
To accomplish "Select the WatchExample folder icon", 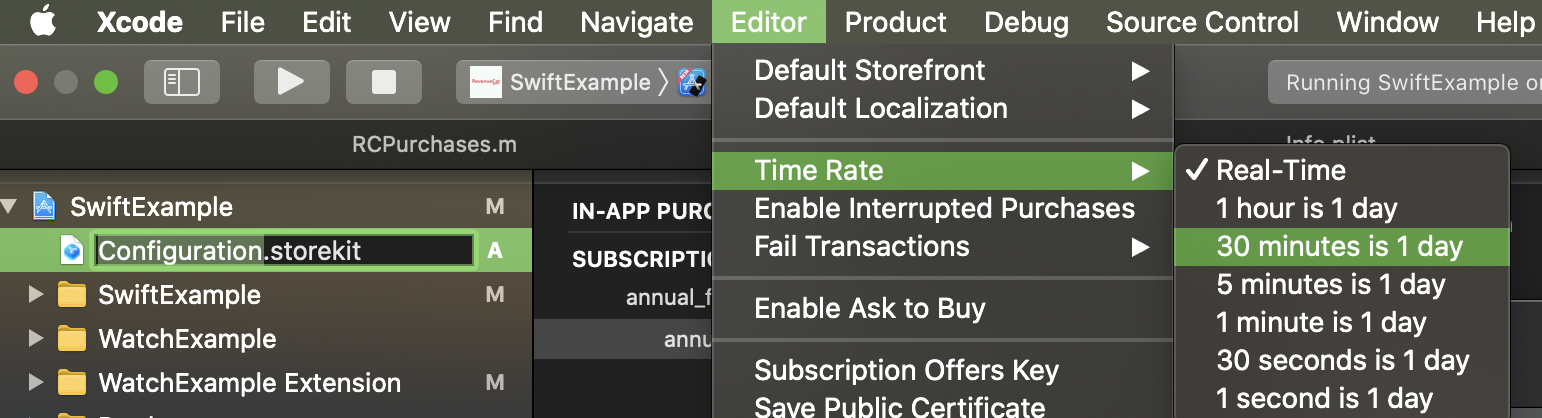I will tap(71, 339).
